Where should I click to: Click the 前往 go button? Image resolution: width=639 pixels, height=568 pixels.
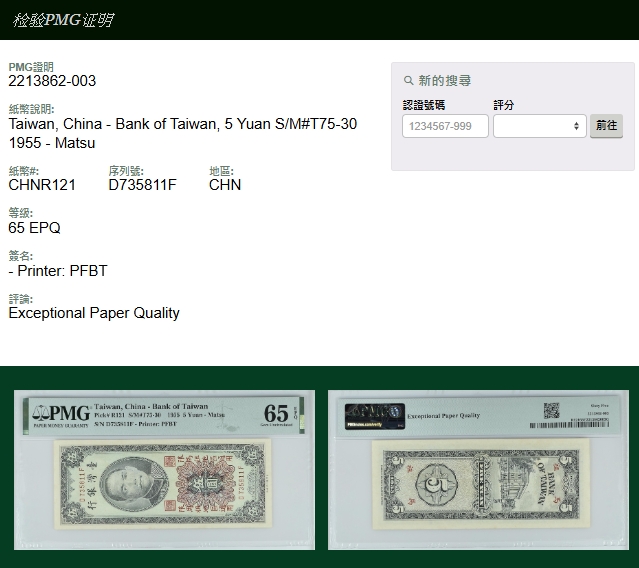tap(606, 126)
